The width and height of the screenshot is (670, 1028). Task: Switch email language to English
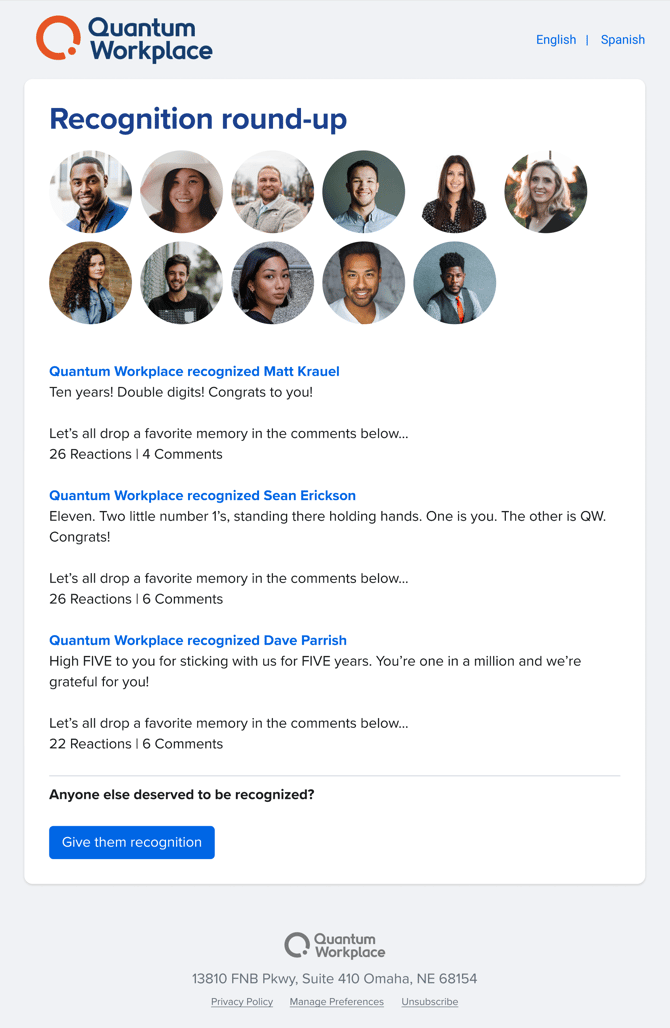(556, 39)
